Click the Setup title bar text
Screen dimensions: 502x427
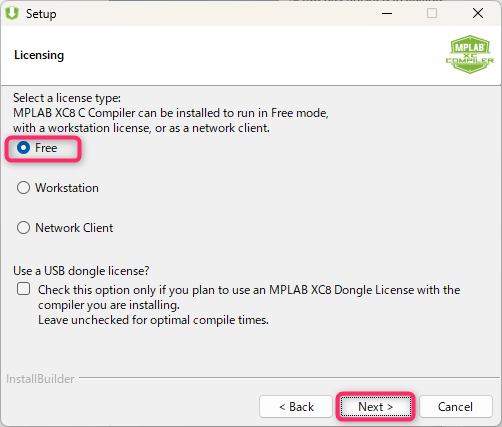(x=41, y=14)
